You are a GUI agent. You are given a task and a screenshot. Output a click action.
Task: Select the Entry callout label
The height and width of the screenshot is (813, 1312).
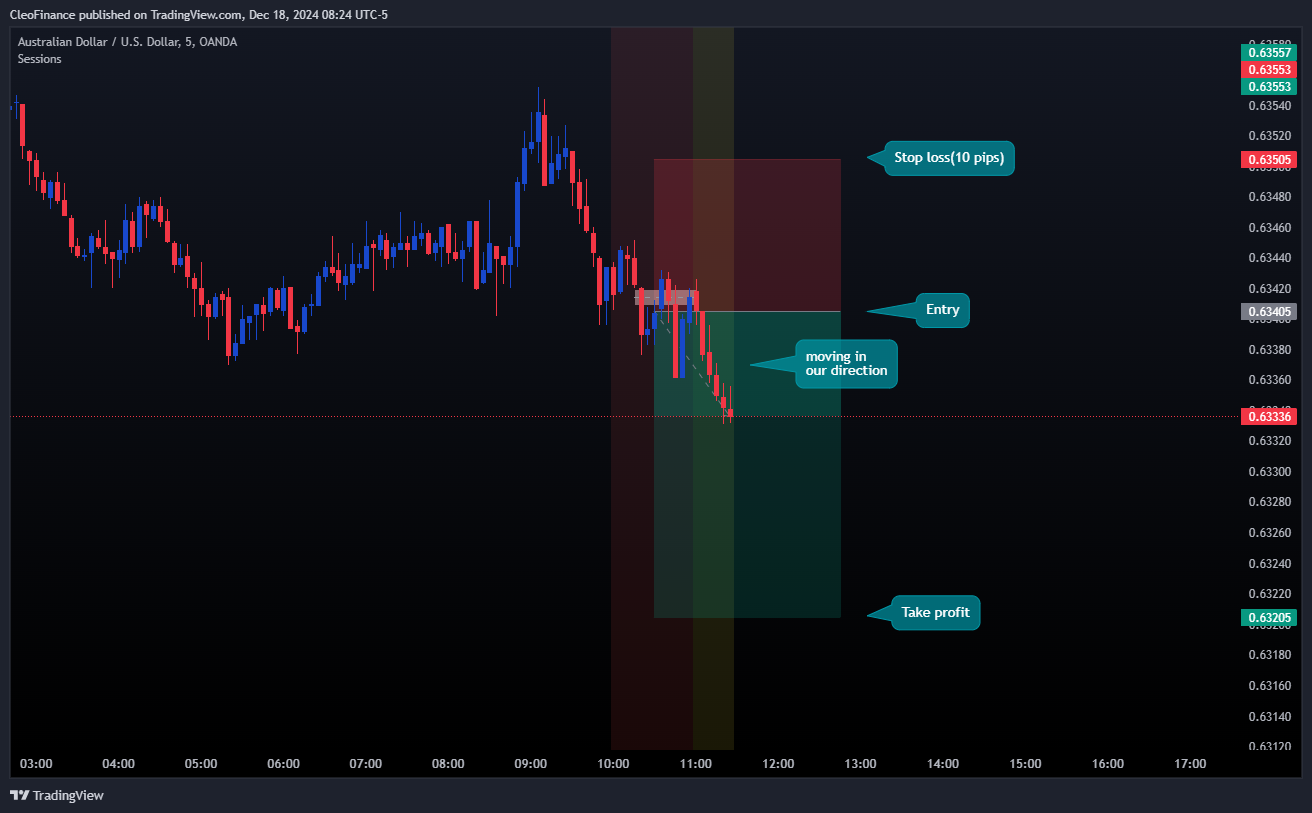pyautogui.click(x=943, y=310)
